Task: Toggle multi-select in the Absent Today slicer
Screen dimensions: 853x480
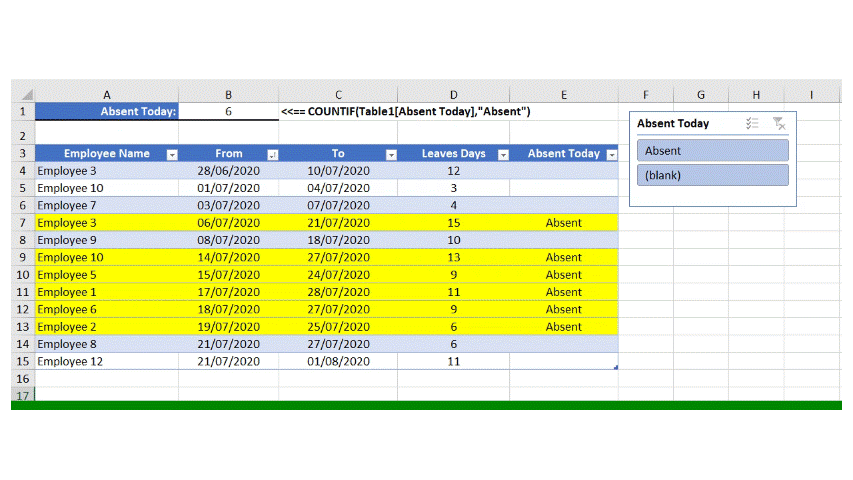Action: pos(752,124)
